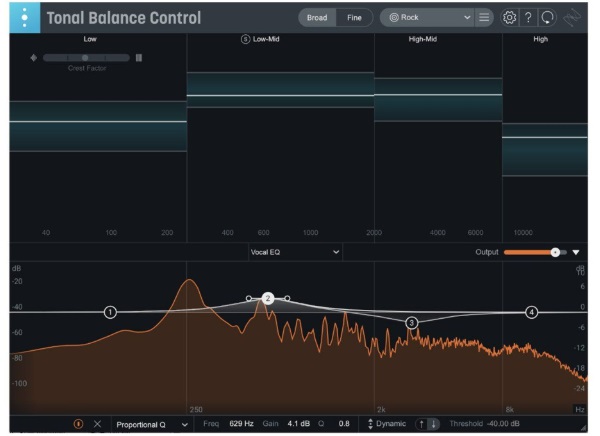Click the round icon right of help
The image size is (600, 436).
[546, 18]
